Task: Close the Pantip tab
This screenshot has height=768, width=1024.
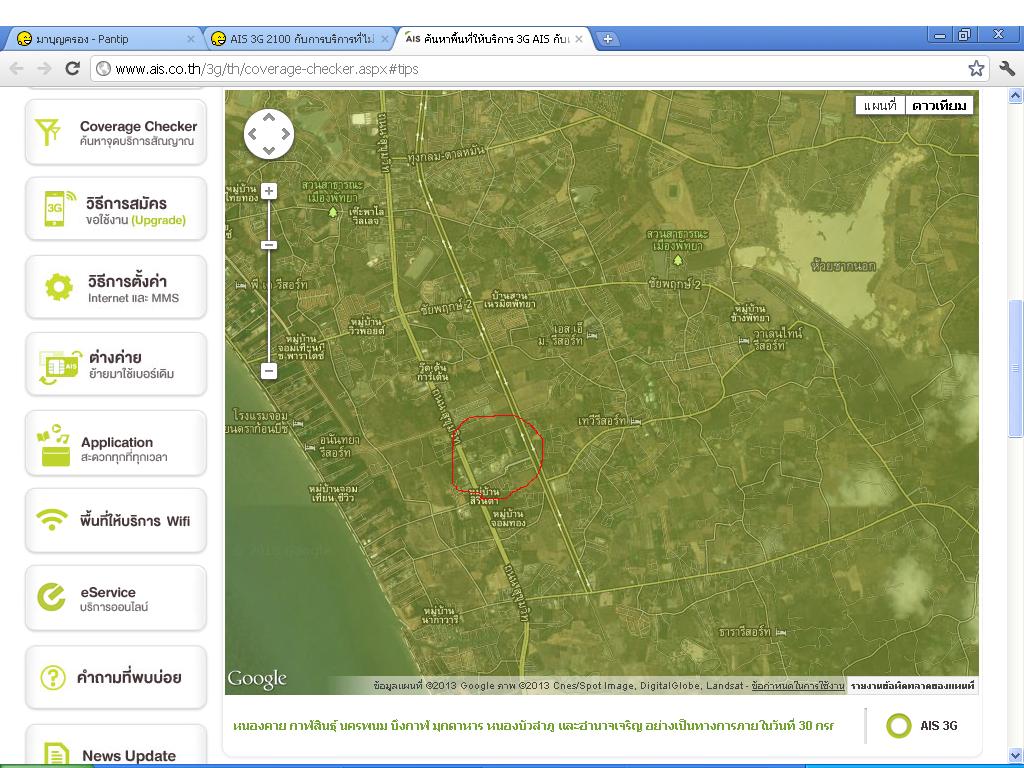Action: [x=191, y=39]
